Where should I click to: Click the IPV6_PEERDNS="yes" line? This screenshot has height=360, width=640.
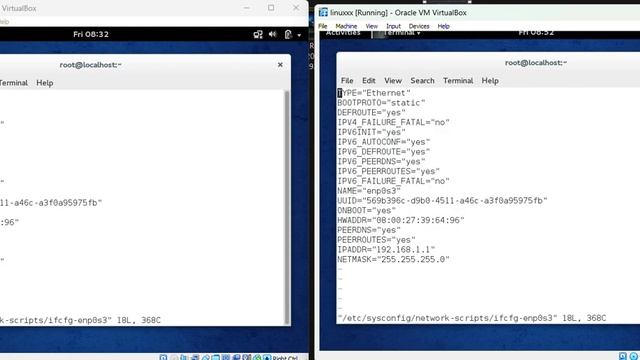381,162
